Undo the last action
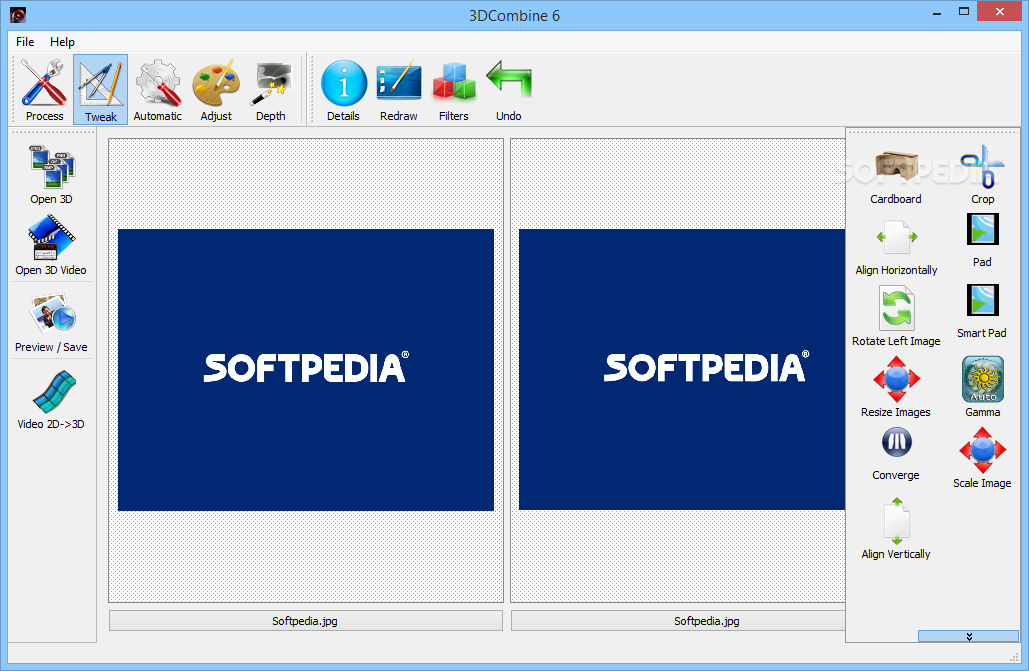This screenshot has height=671, width=1029. (x=509, y=90)
